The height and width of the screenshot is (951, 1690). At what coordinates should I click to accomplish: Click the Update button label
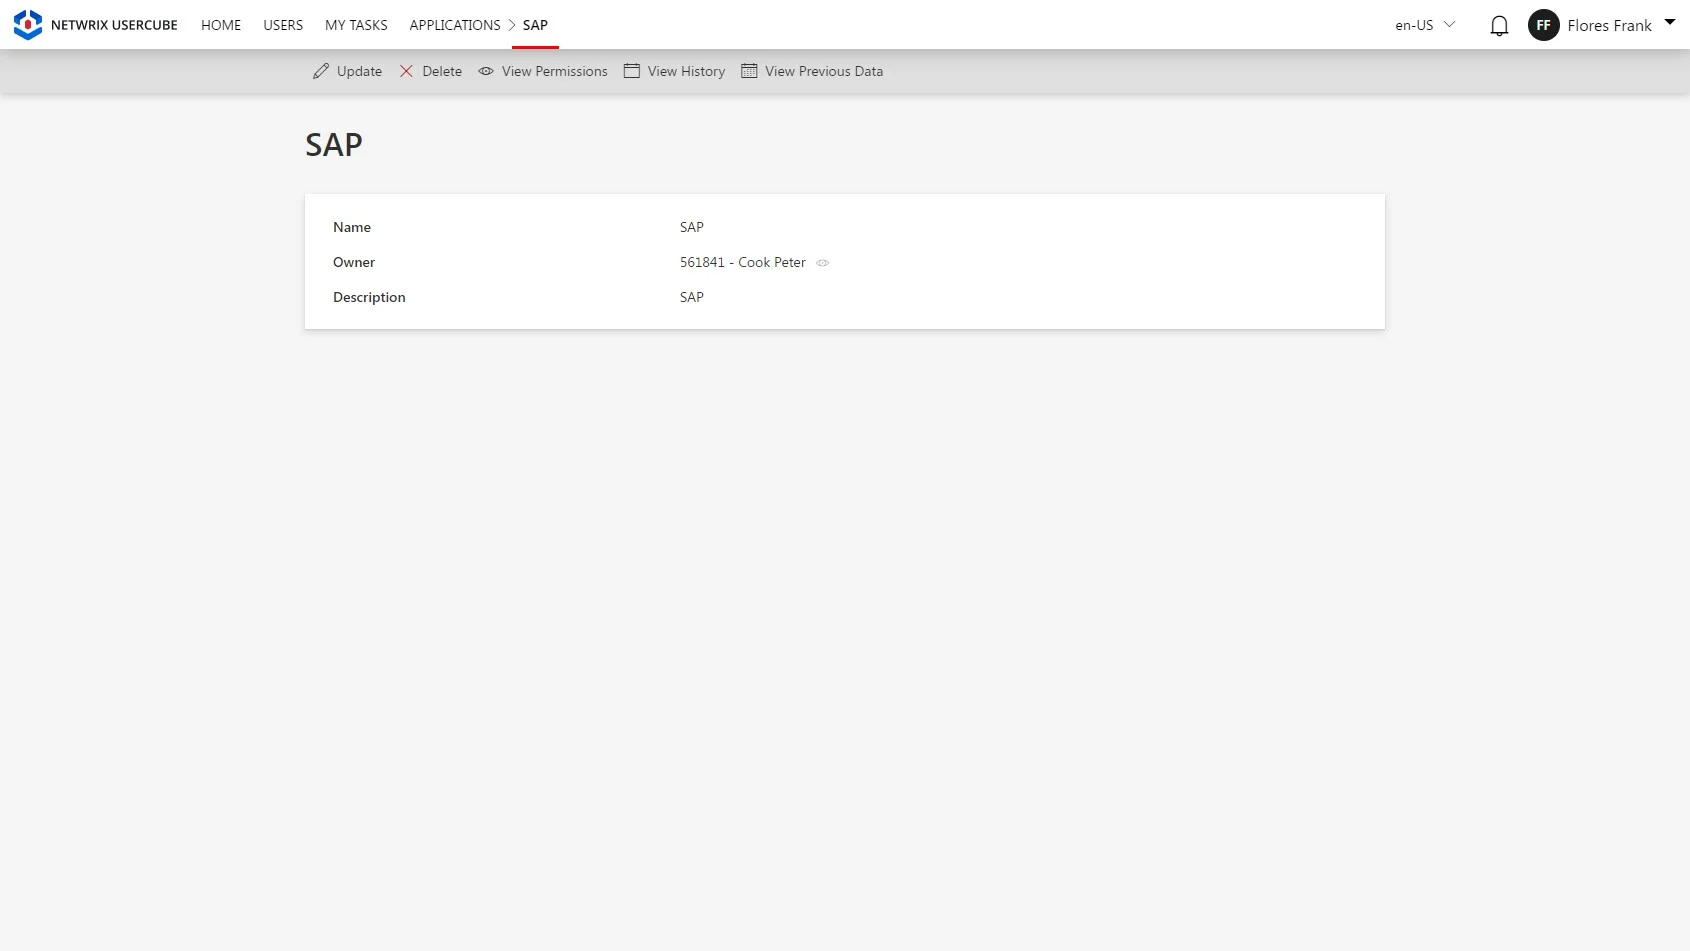click(x=359, y=71)
